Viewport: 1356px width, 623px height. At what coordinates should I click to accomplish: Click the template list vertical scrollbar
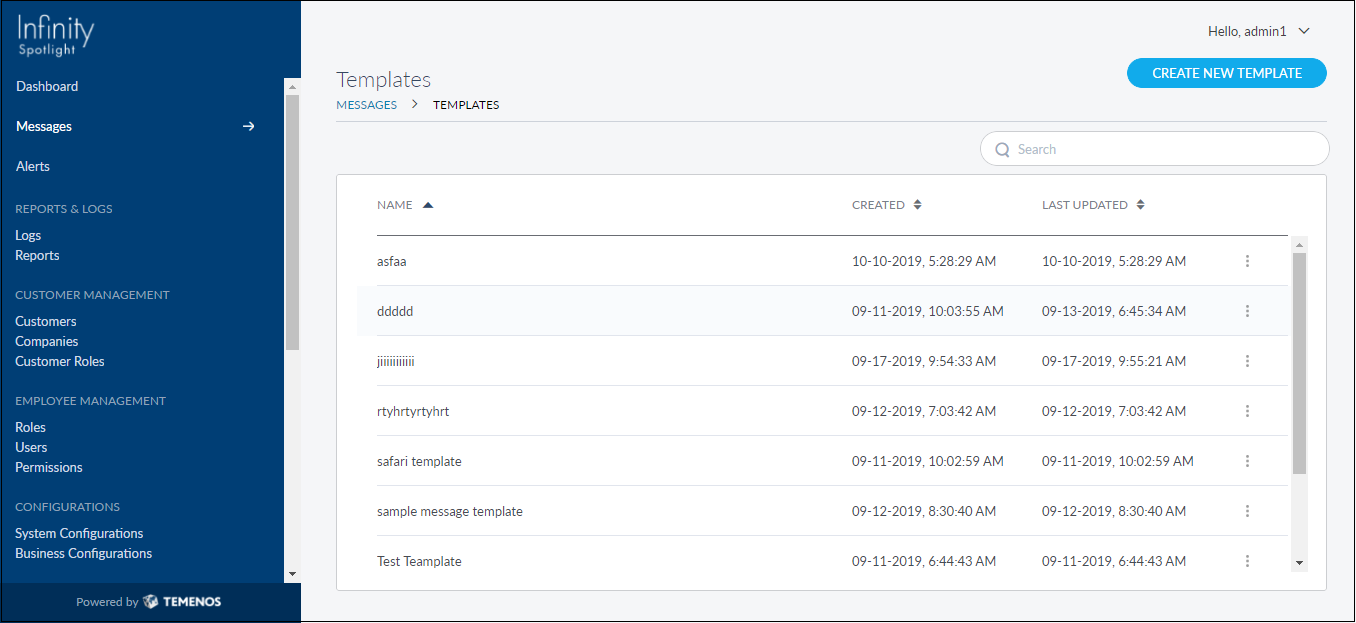point(1299,360)
